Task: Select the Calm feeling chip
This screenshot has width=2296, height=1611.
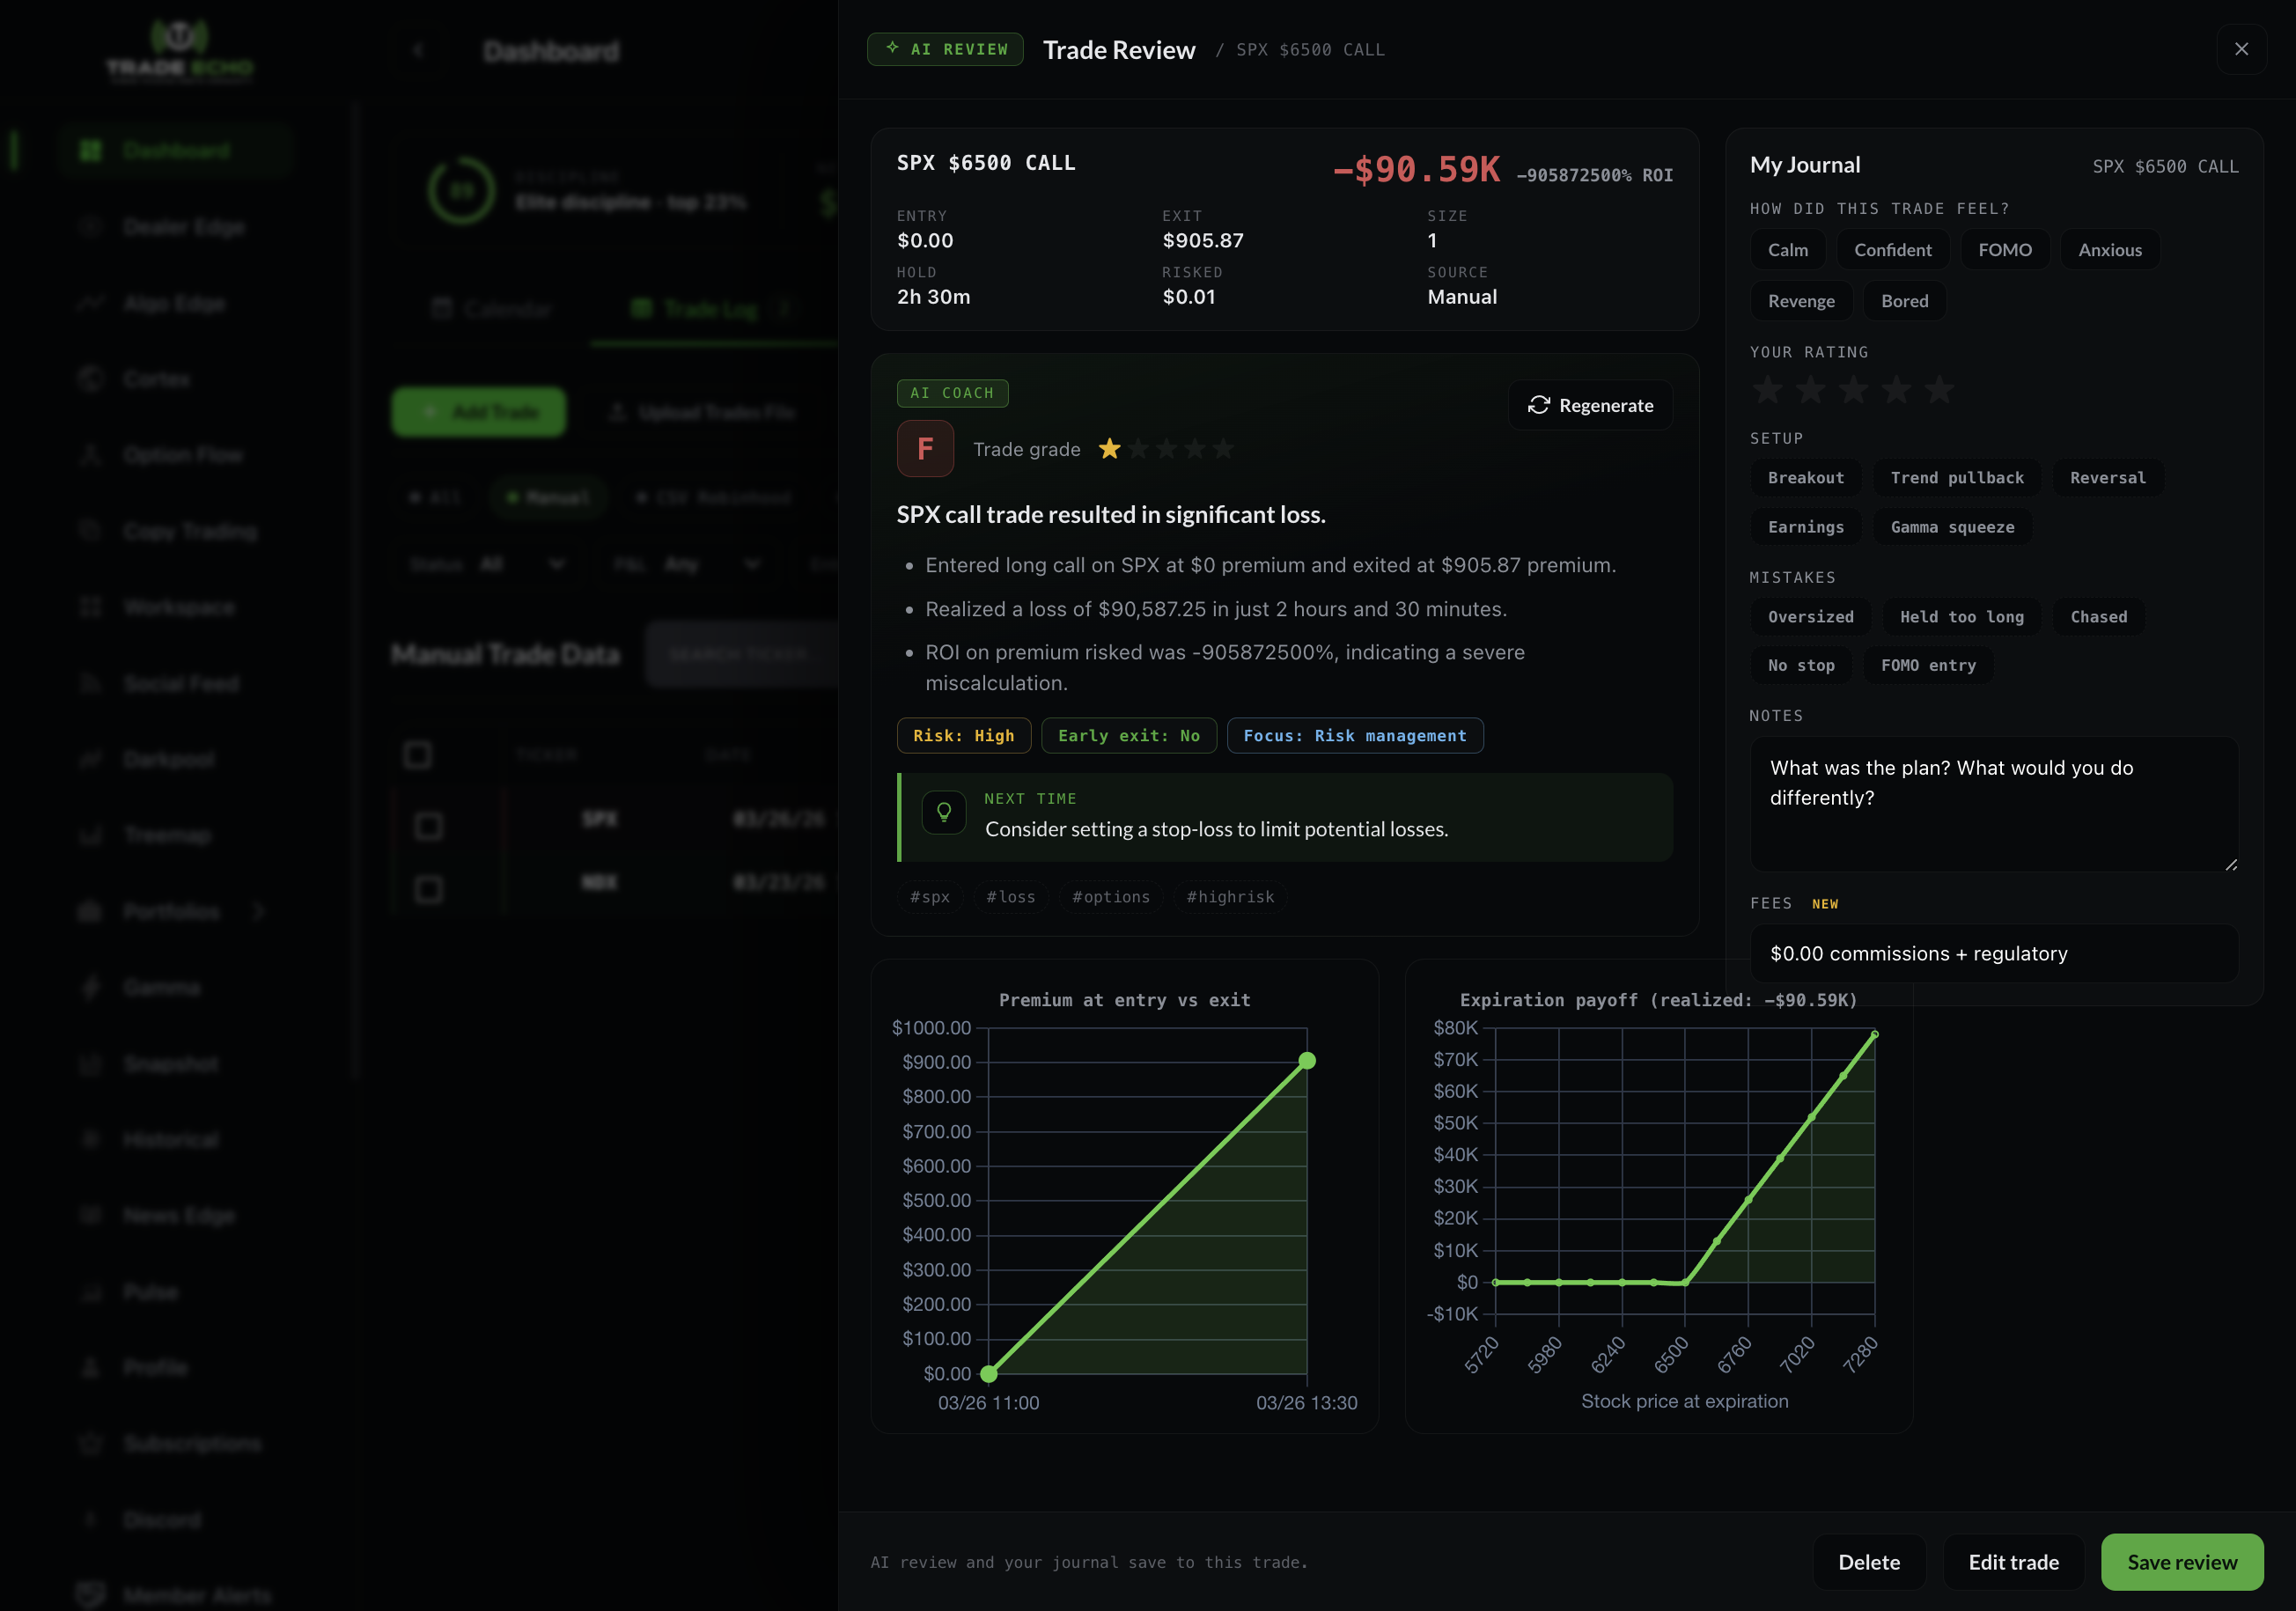Action: 1787,250
